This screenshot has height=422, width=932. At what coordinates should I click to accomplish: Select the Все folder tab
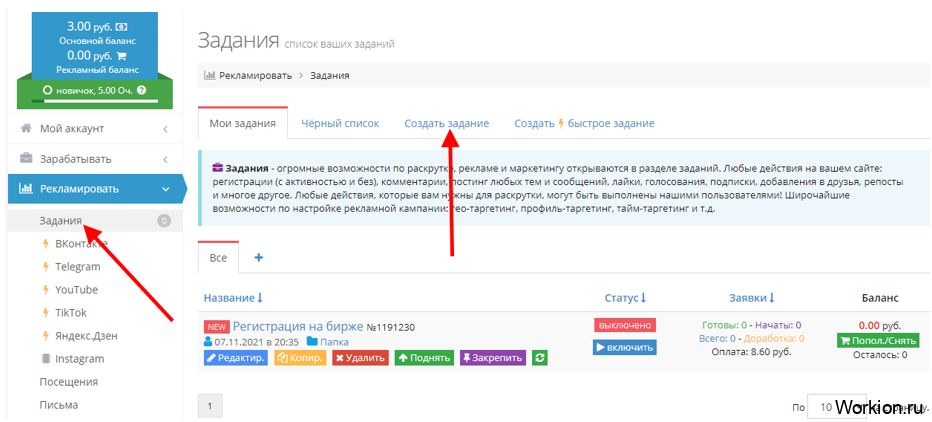tap(218, 257)
